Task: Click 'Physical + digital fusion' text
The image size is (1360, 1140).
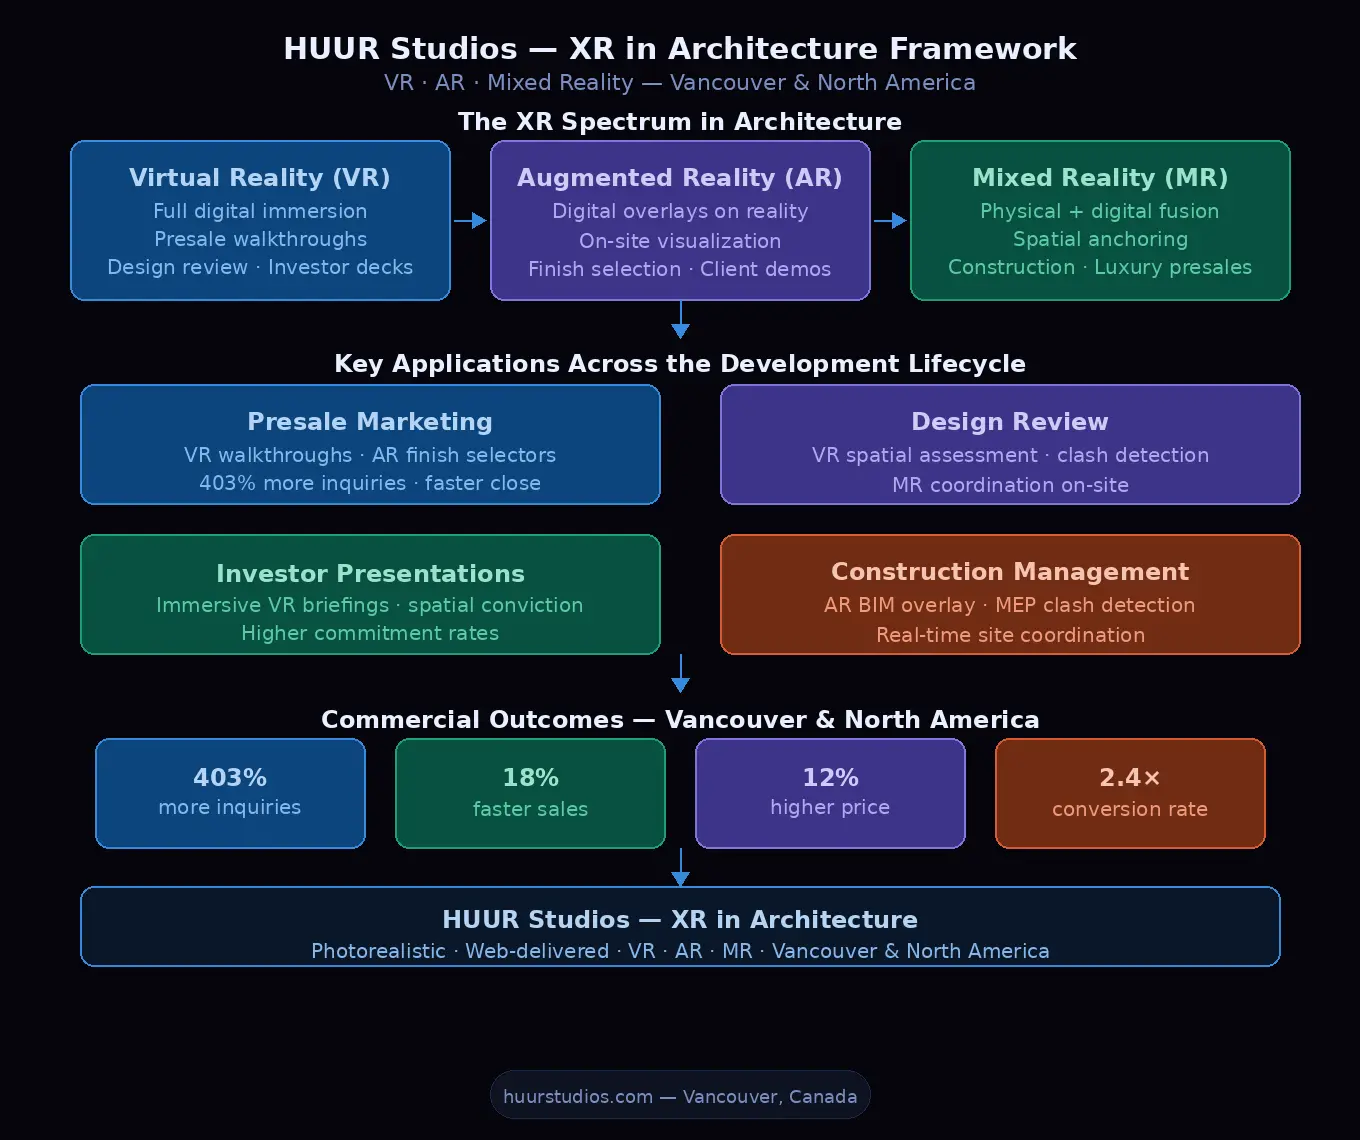Action: point(1100,212)
